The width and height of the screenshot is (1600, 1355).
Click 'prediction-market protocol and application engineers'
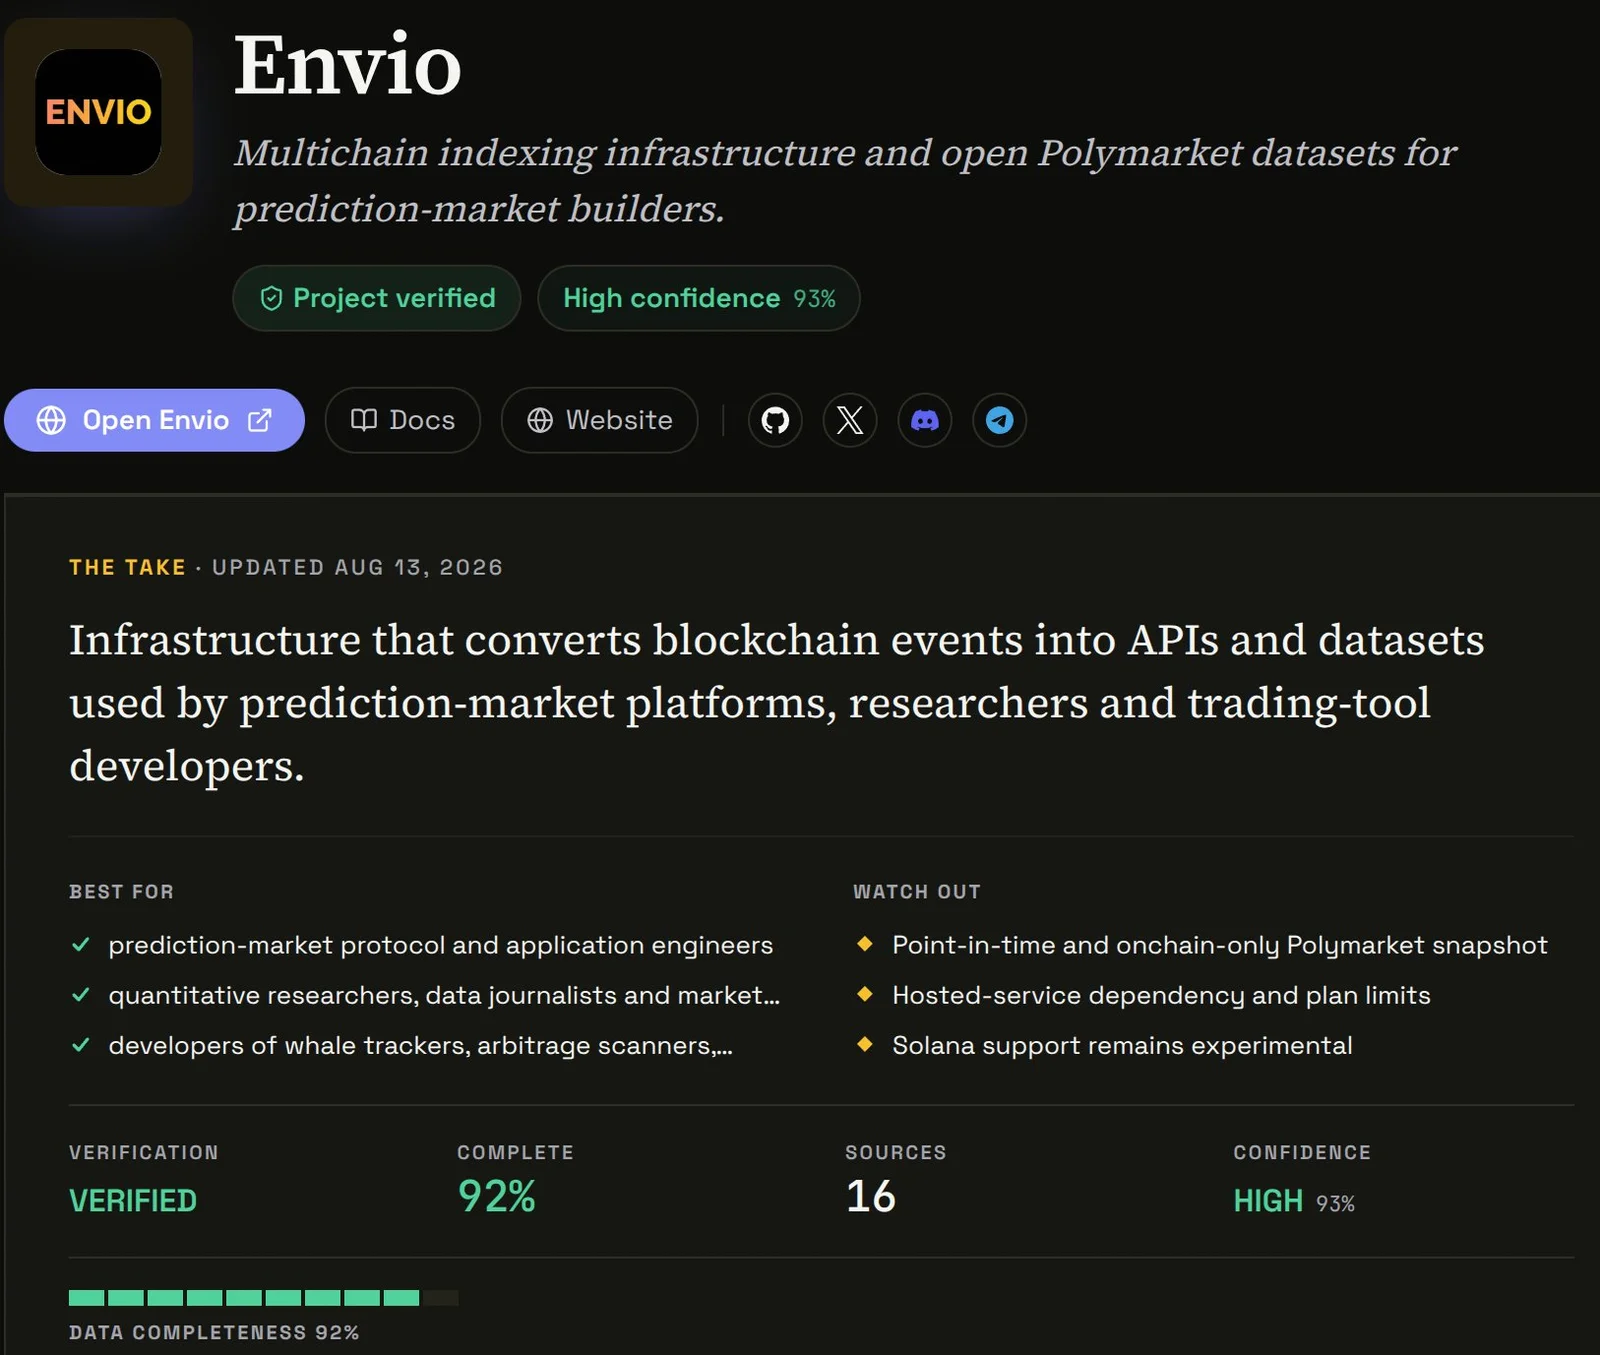point(441,945)
